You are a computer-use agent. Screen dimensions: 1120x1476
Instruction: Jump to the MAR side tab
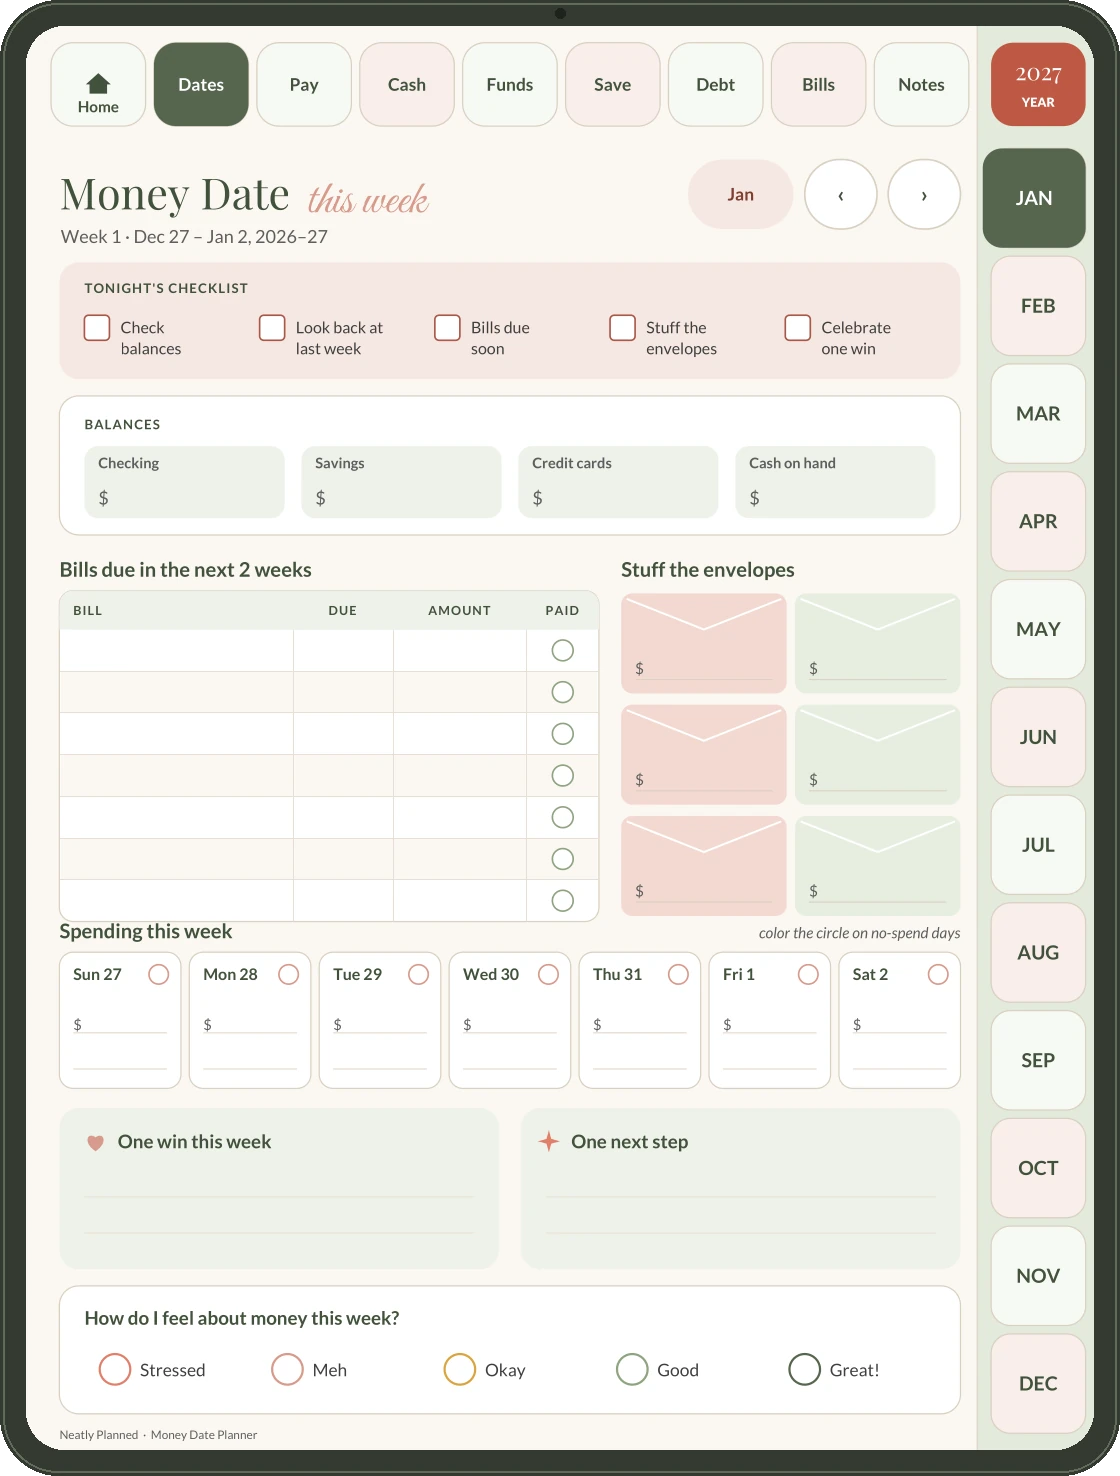pos(1038,414)
